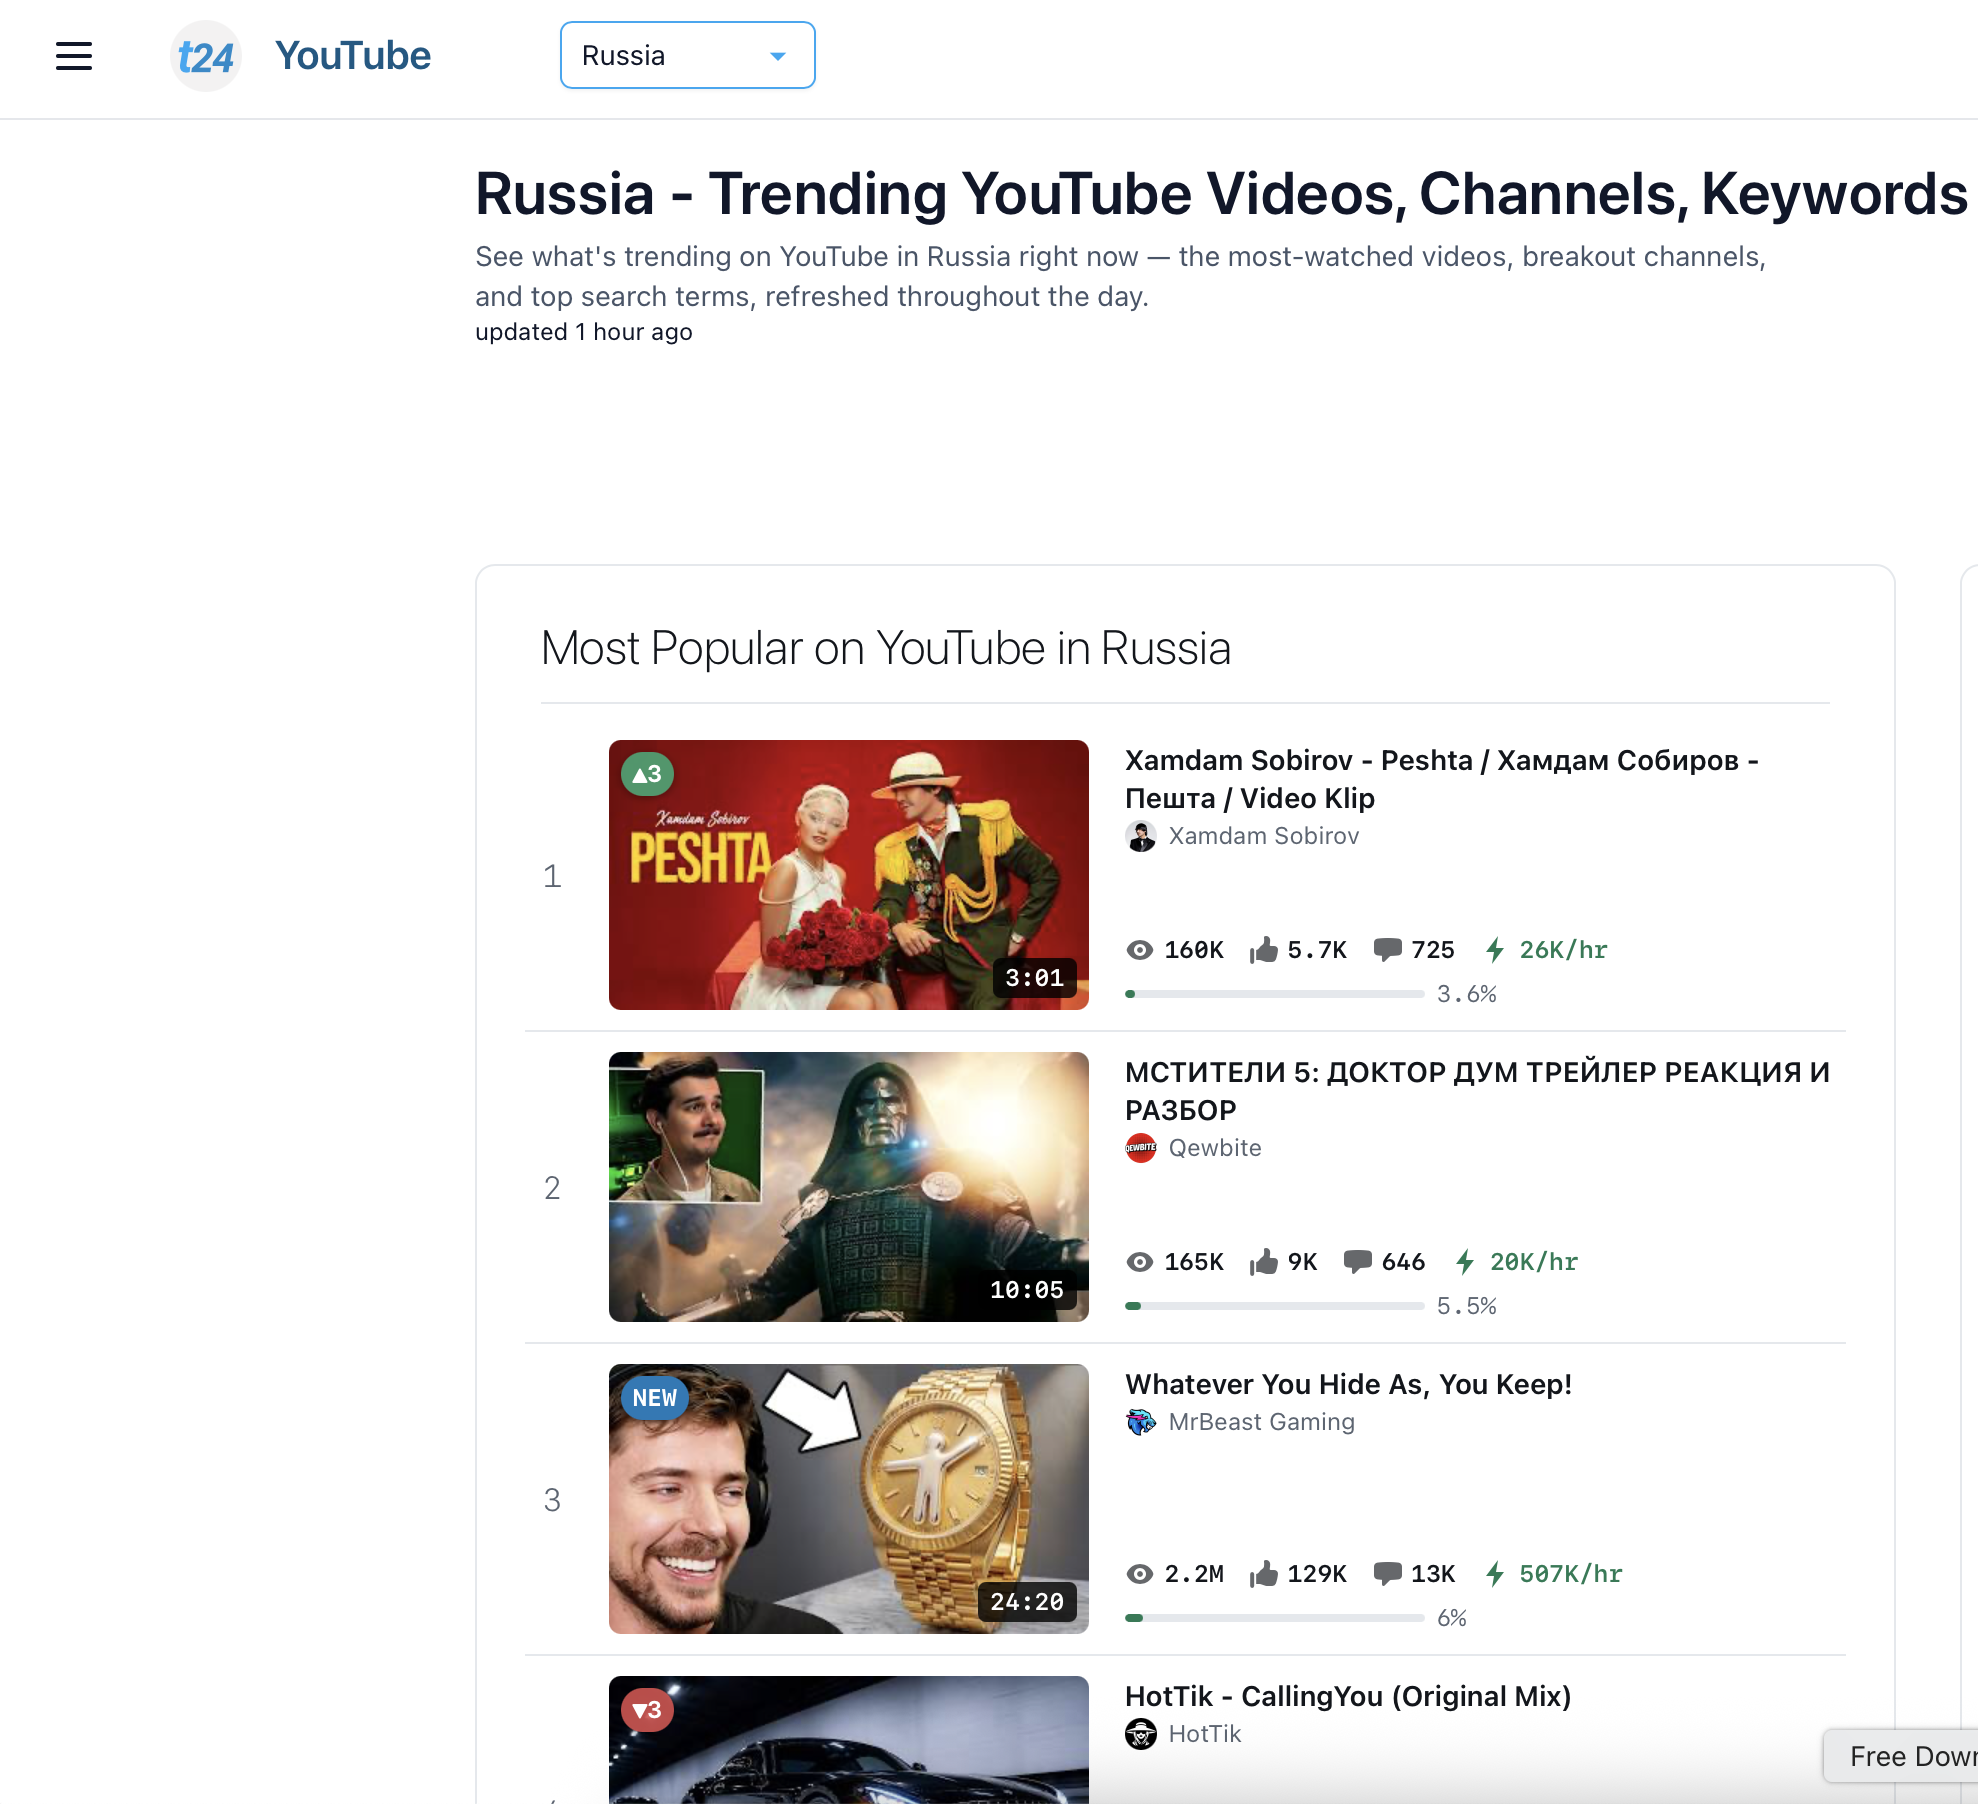Click the 129K likes count

click(x=1317, y=1574)
